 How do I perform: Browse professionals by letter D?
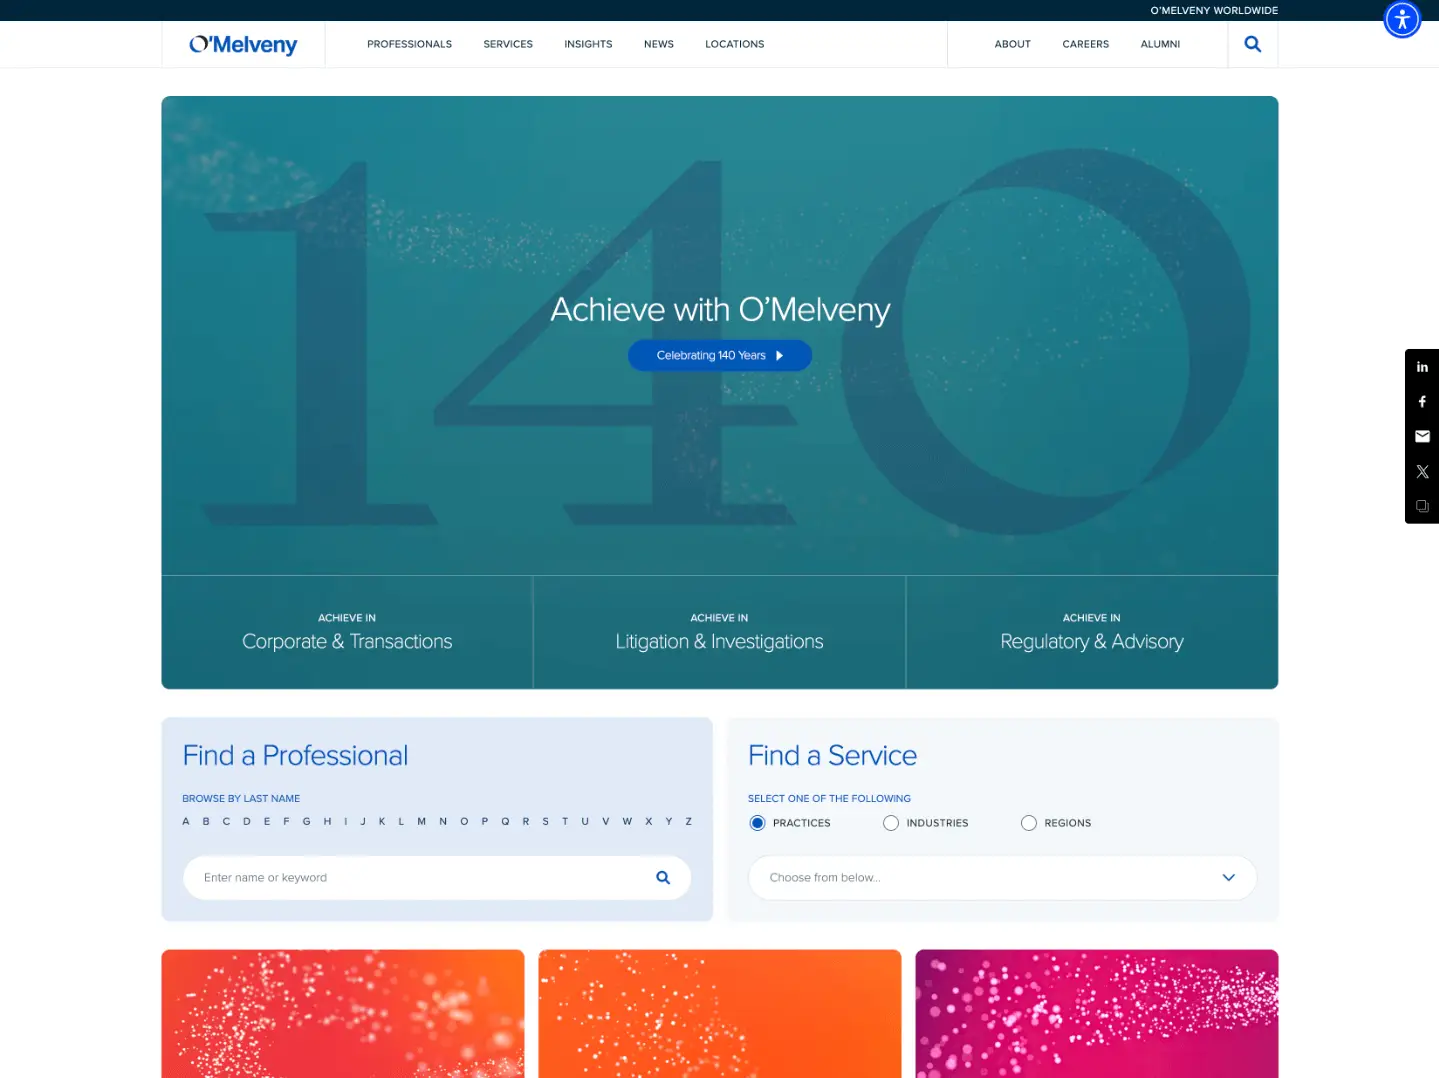(x=247, y=821)
